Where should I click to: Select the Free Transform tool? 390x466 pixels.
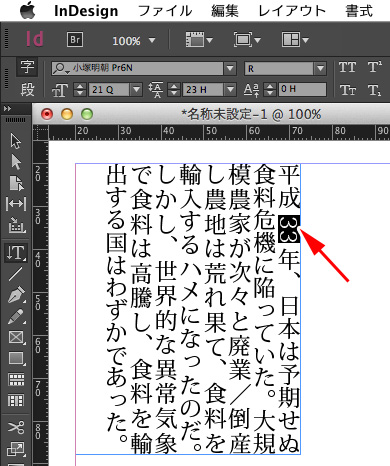pos(16,449)
